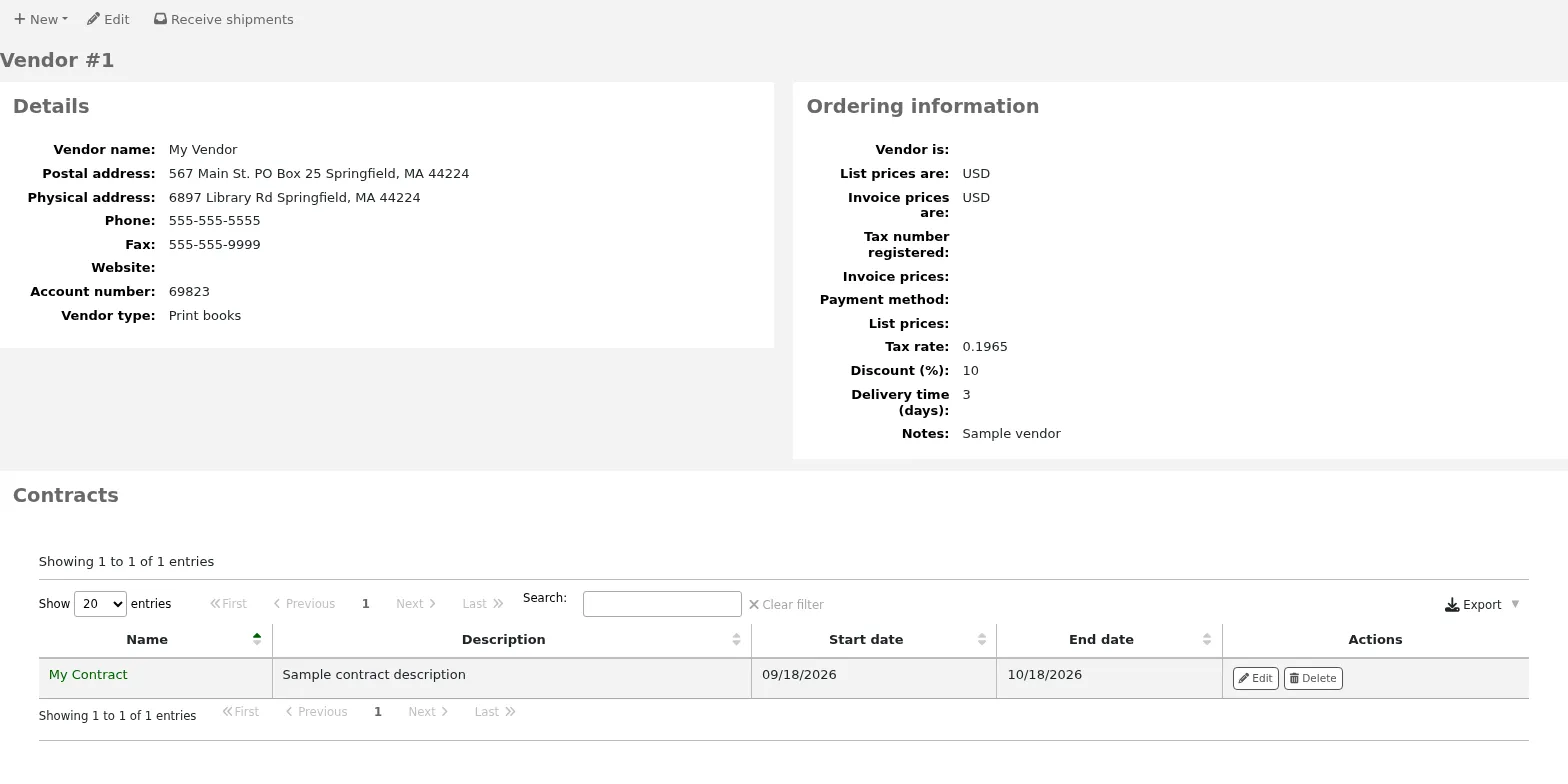Open the New dropdown menu
The height and width of the screenshot is (784, 1568).
pyautogui.click(x=41, y=19)
